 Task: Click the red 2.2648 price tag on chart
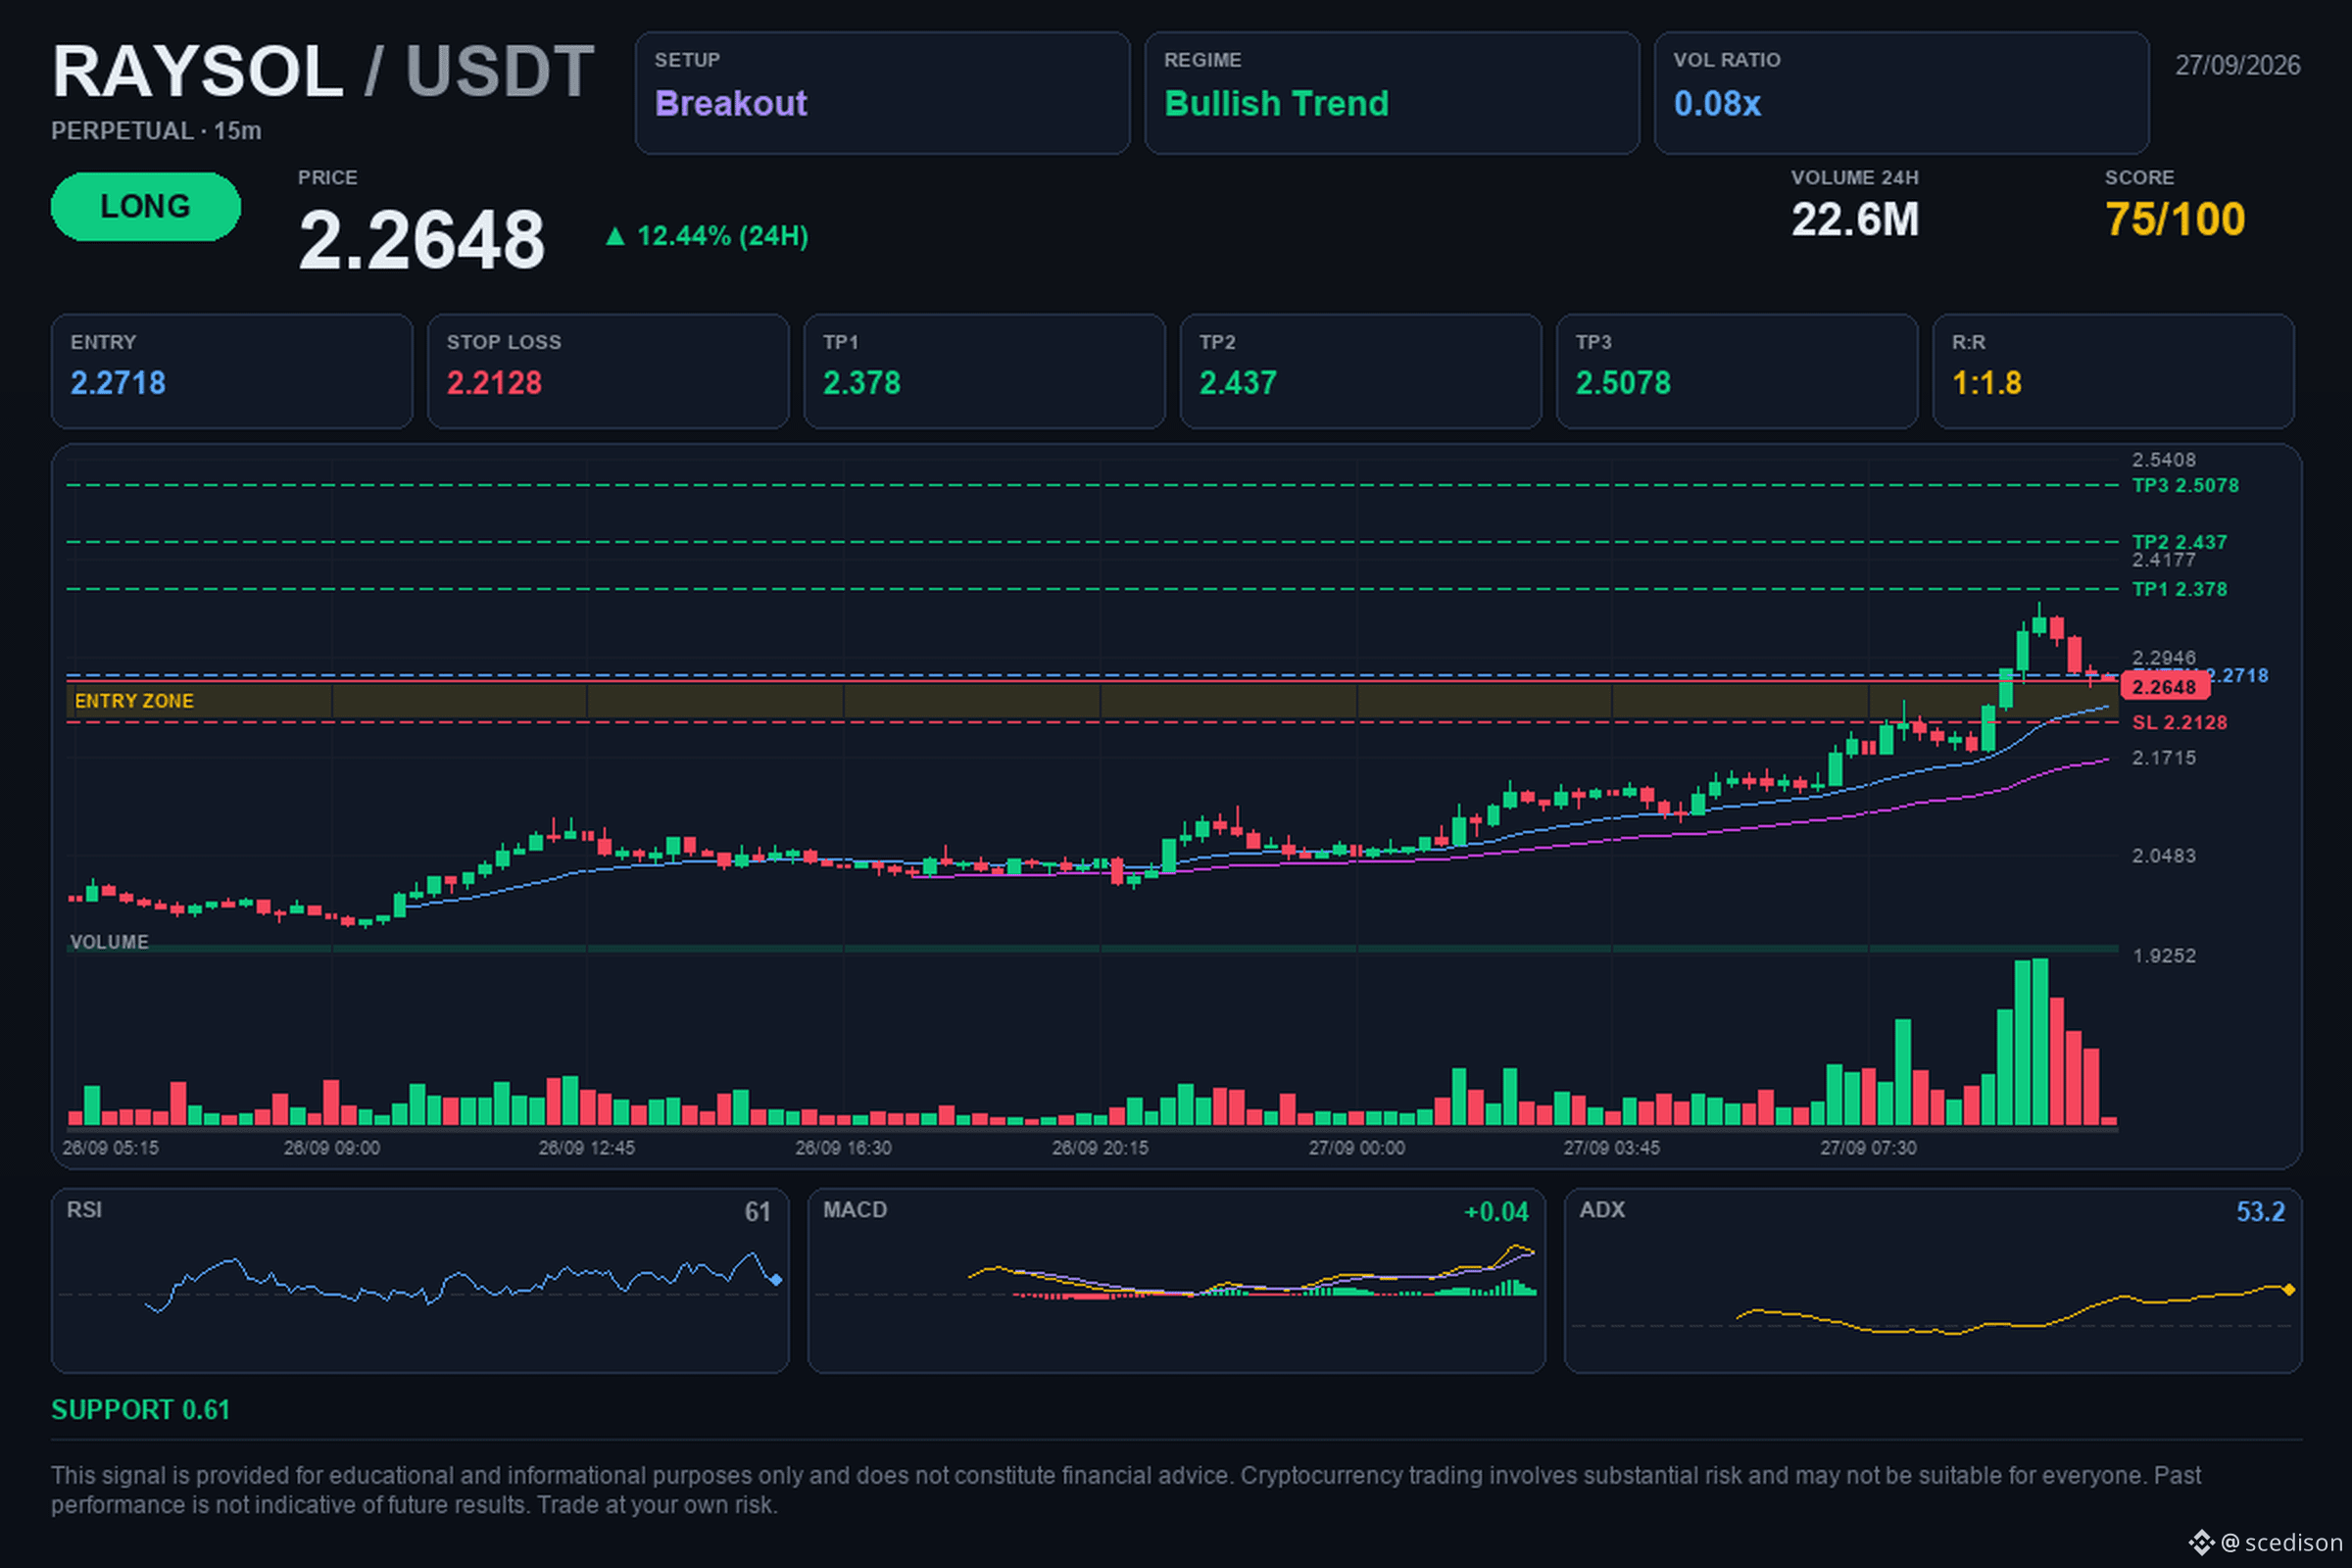click(x=2164, y=687)
